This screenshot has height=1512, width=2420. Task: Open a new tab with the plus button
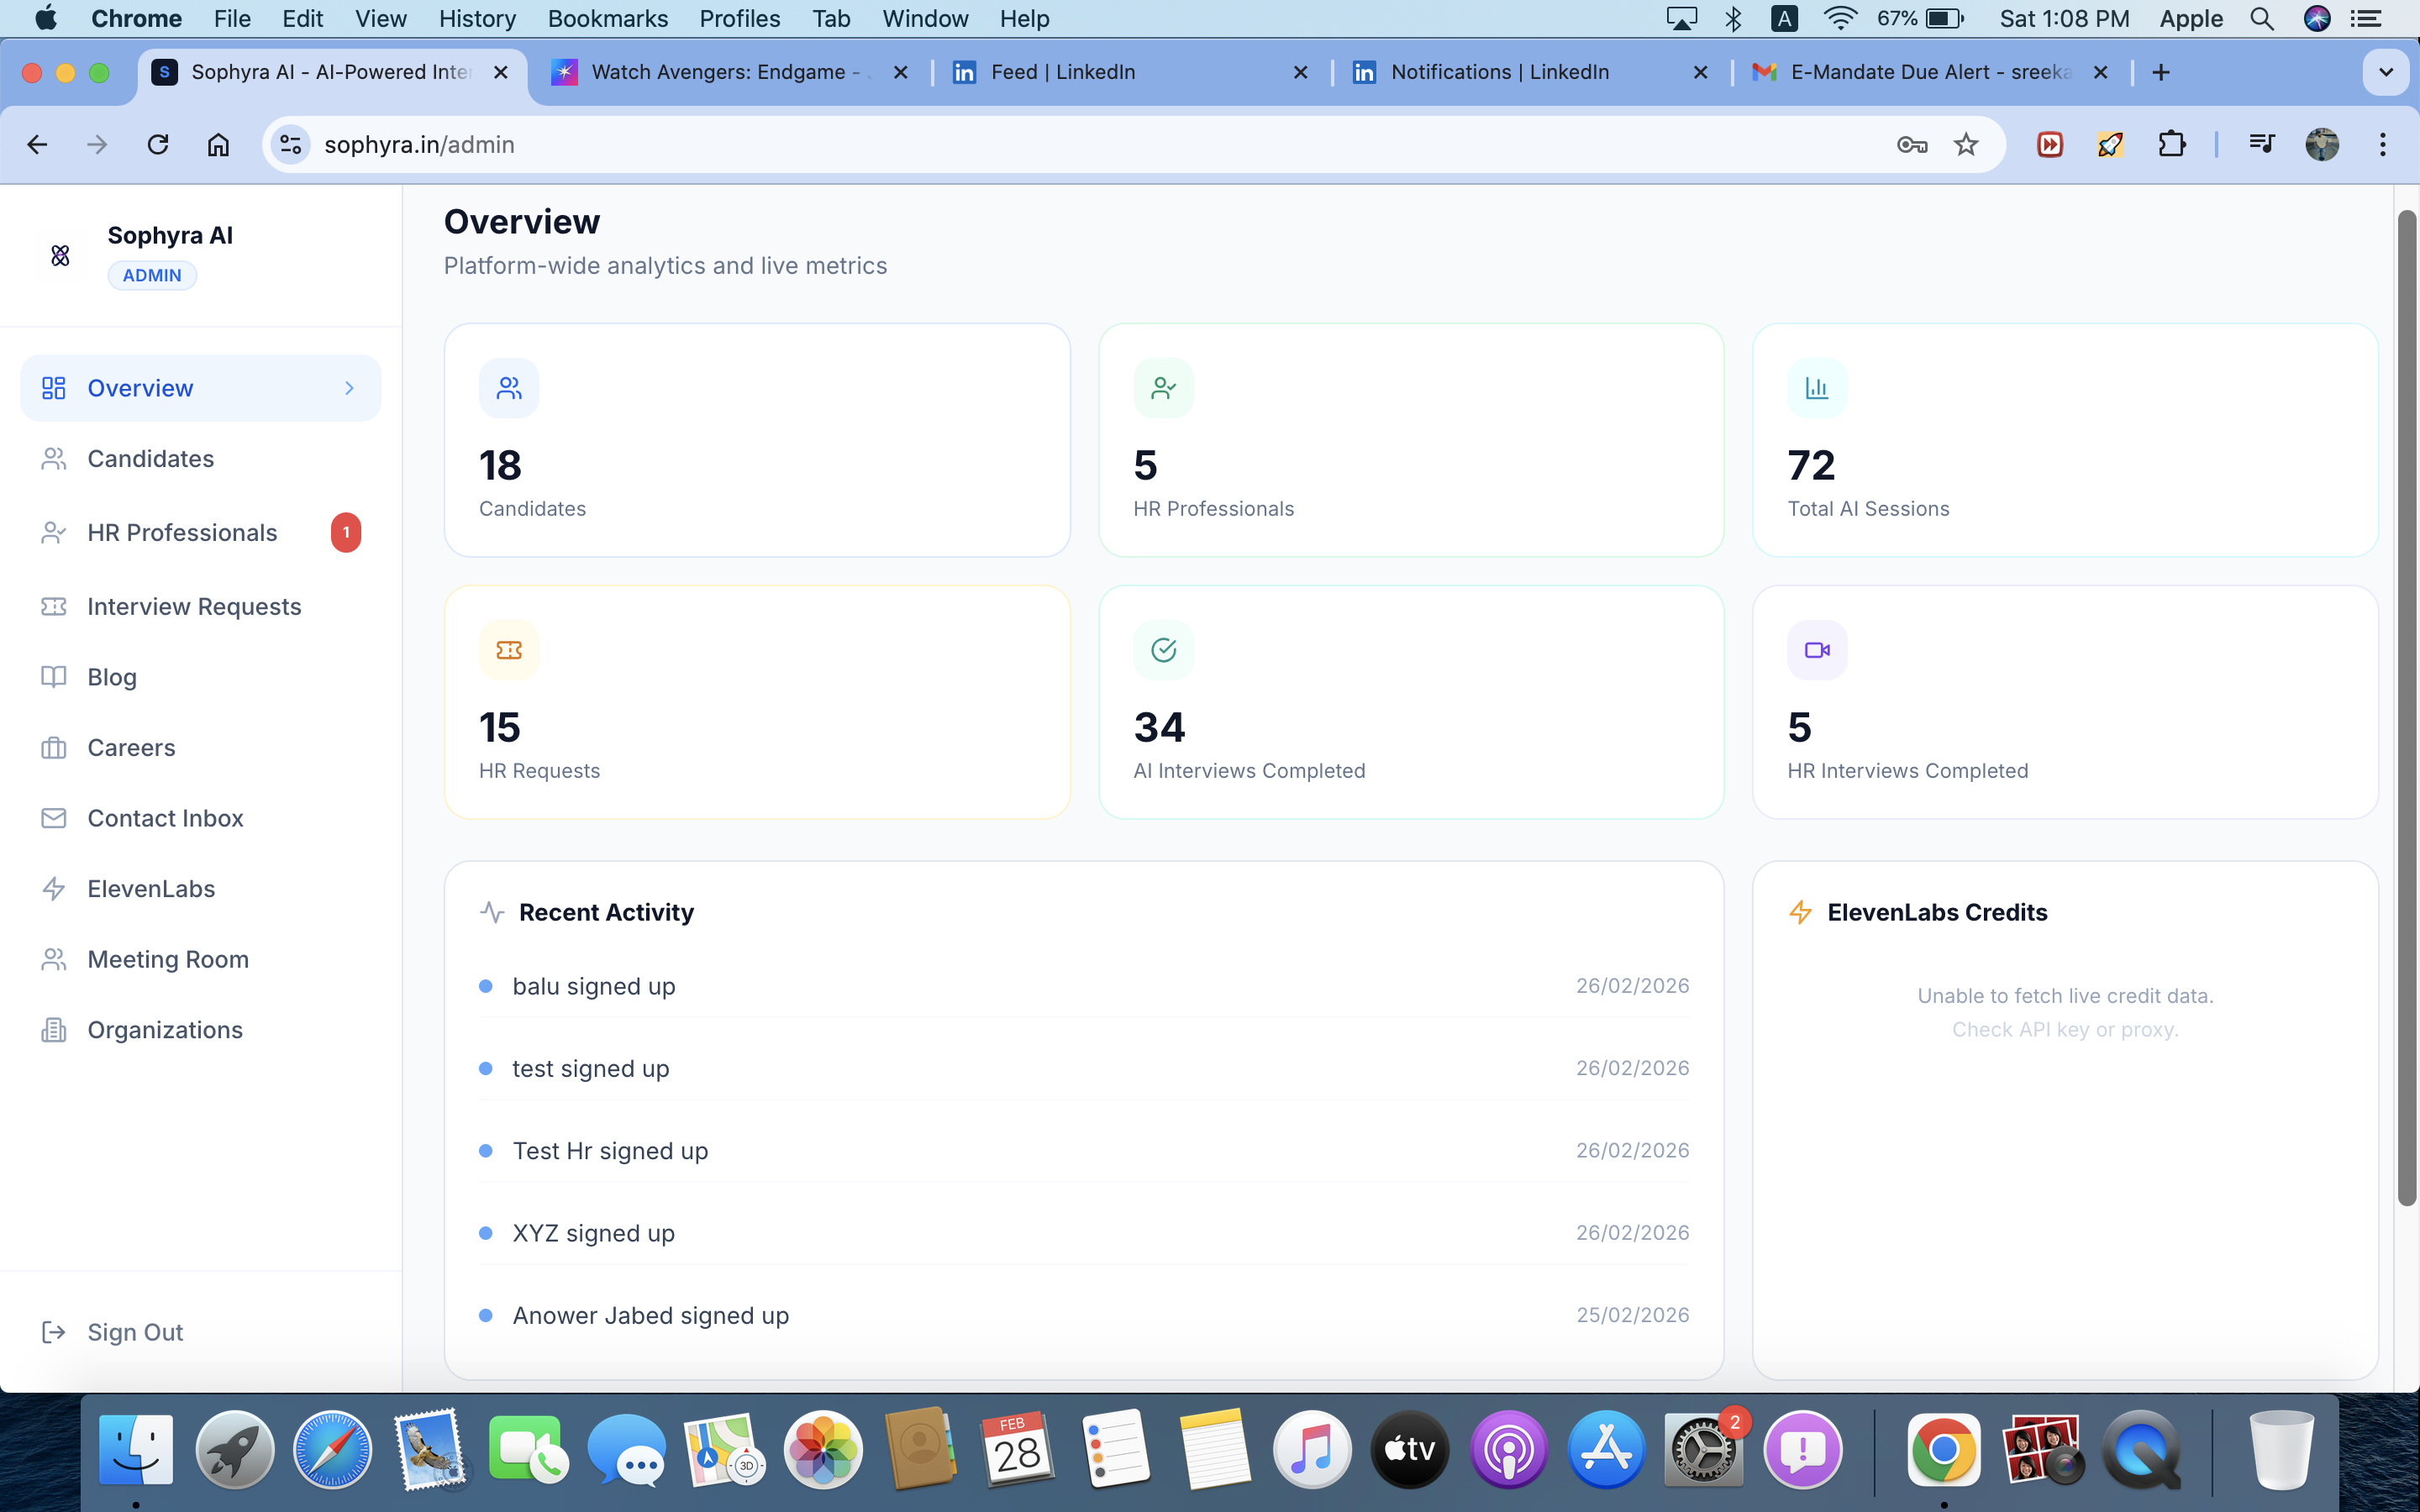click(x=2161, y=71)
